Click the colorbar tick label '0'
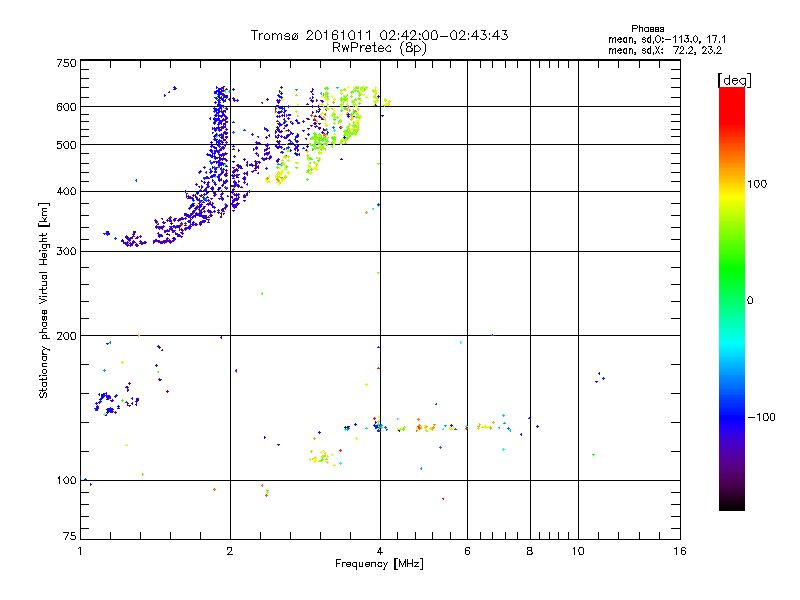This screenshot has width=800, height=600. point(750,301)
